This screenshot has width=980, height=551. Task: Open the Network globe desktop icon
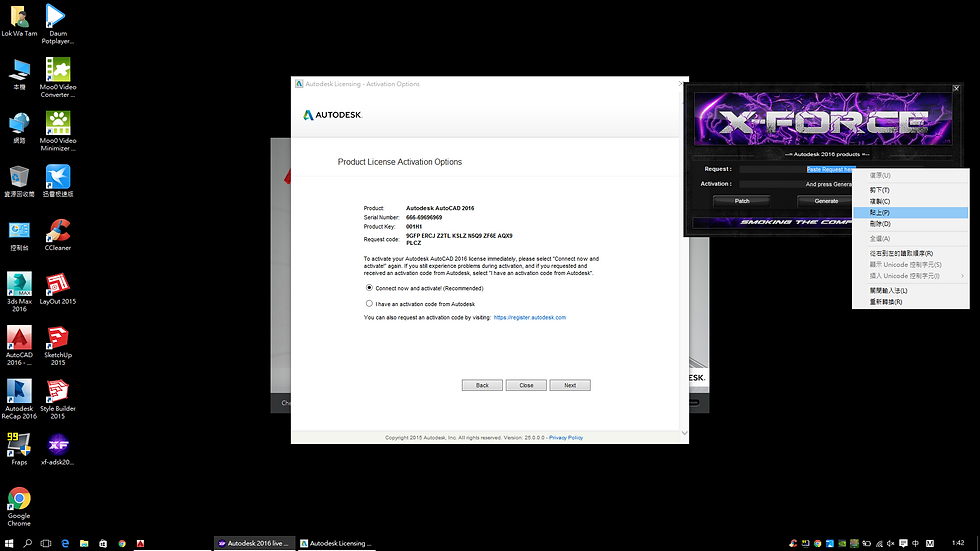(19, 128)
